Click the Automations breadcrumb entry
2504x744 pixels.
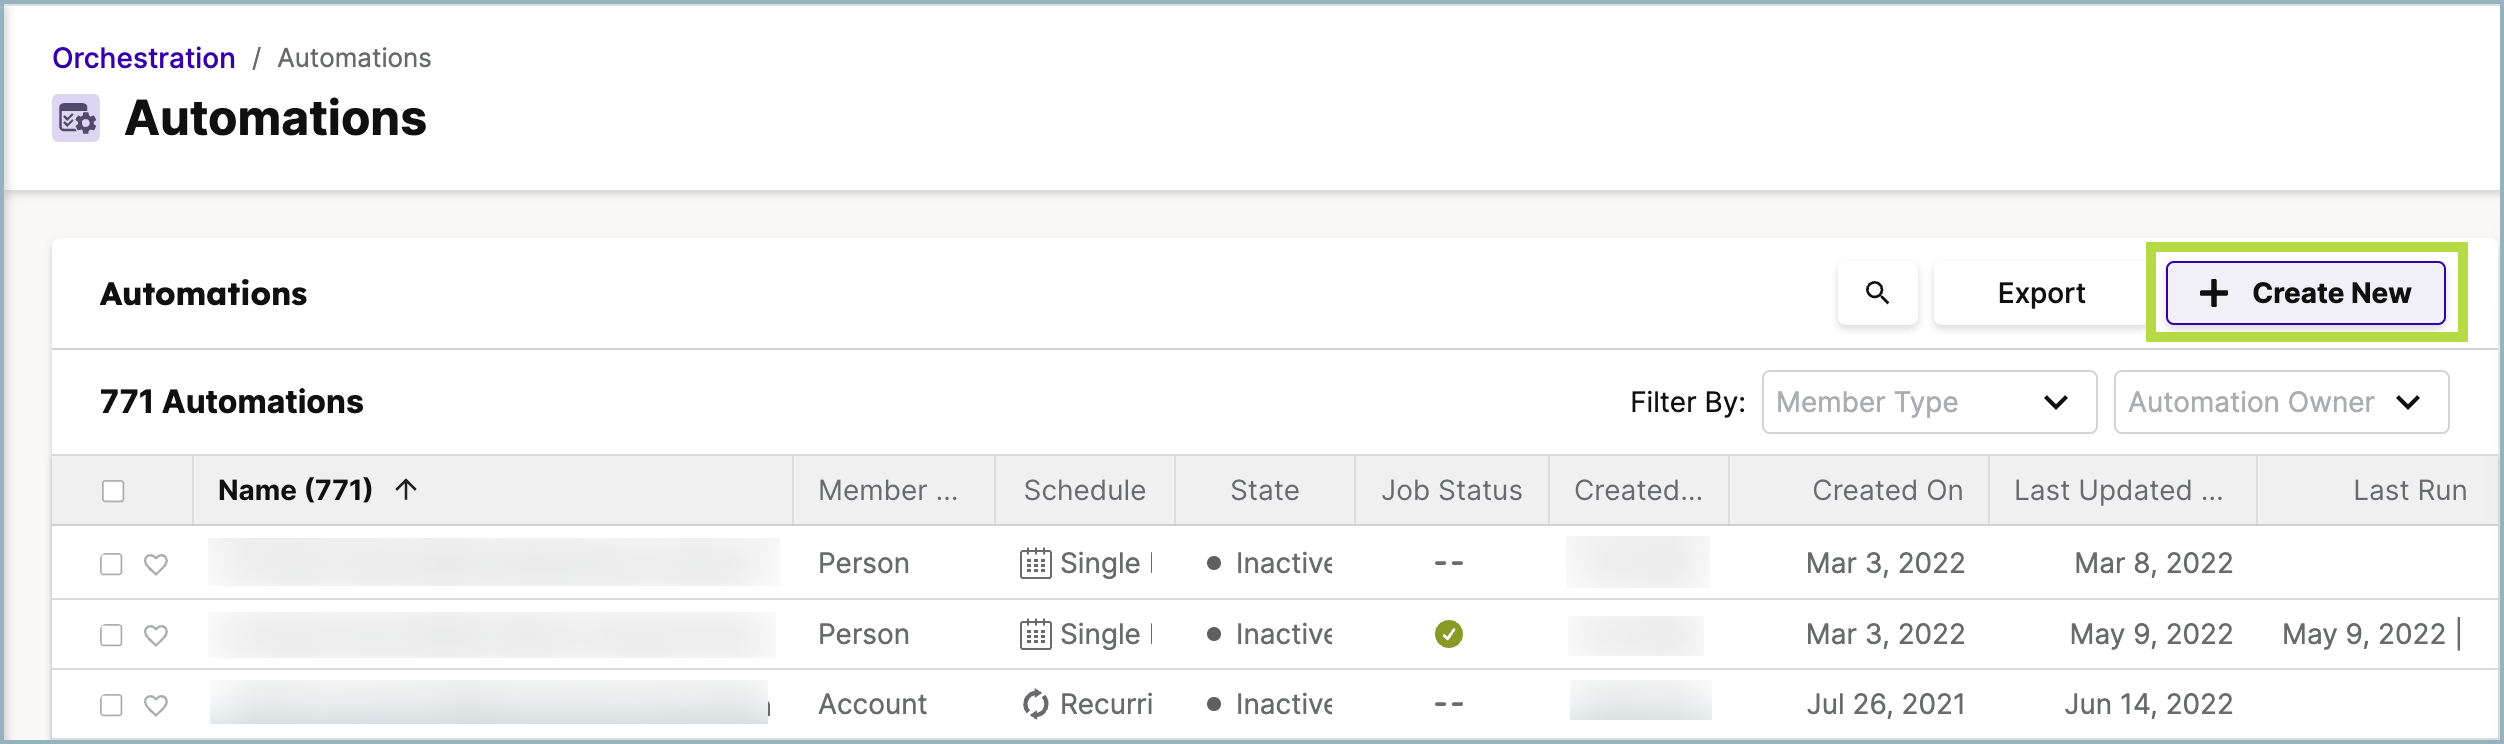click(352, 57)
